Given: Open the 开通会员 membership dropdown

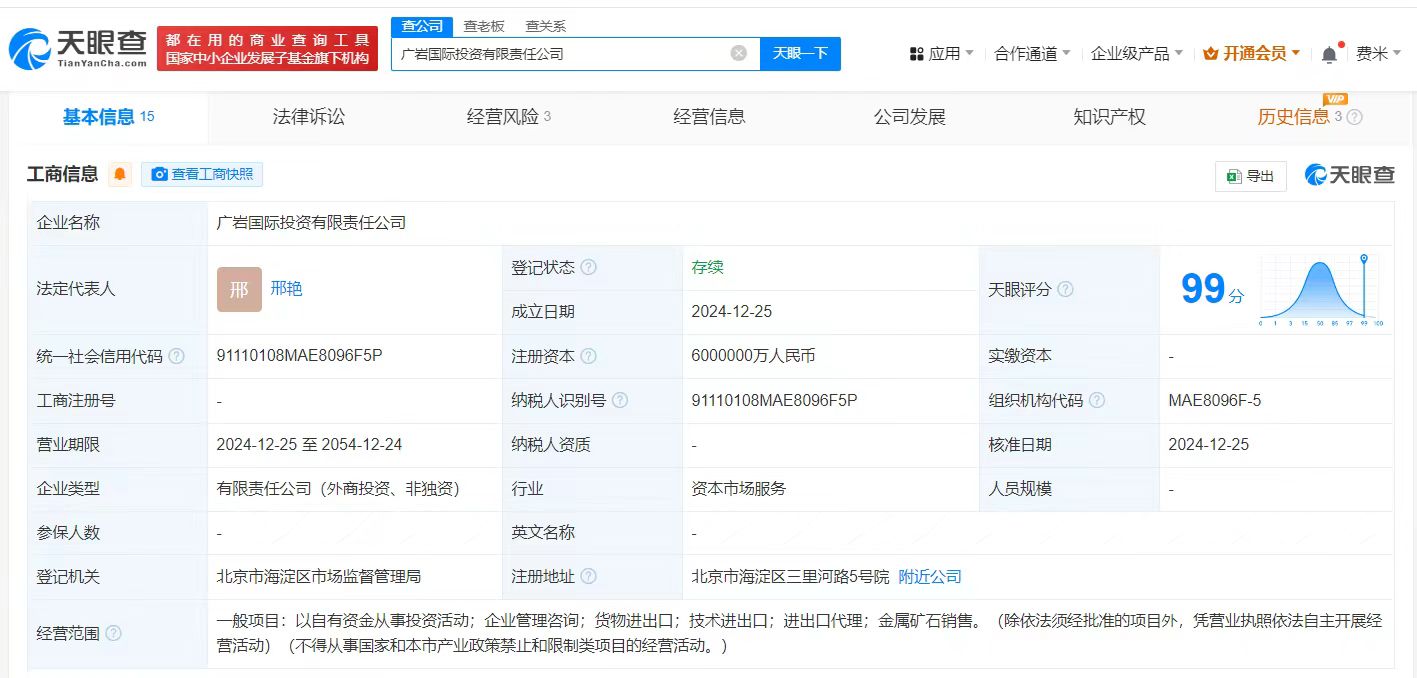Looking at the screenshot, I should point(1252,54).
